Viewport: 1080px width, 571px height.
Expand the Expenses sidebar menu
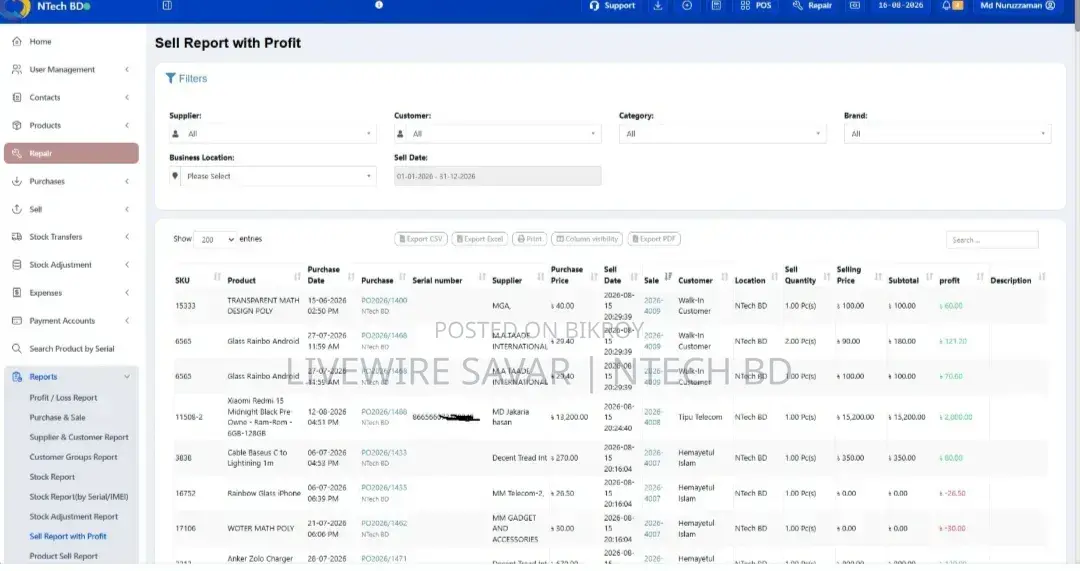[71, 293]
